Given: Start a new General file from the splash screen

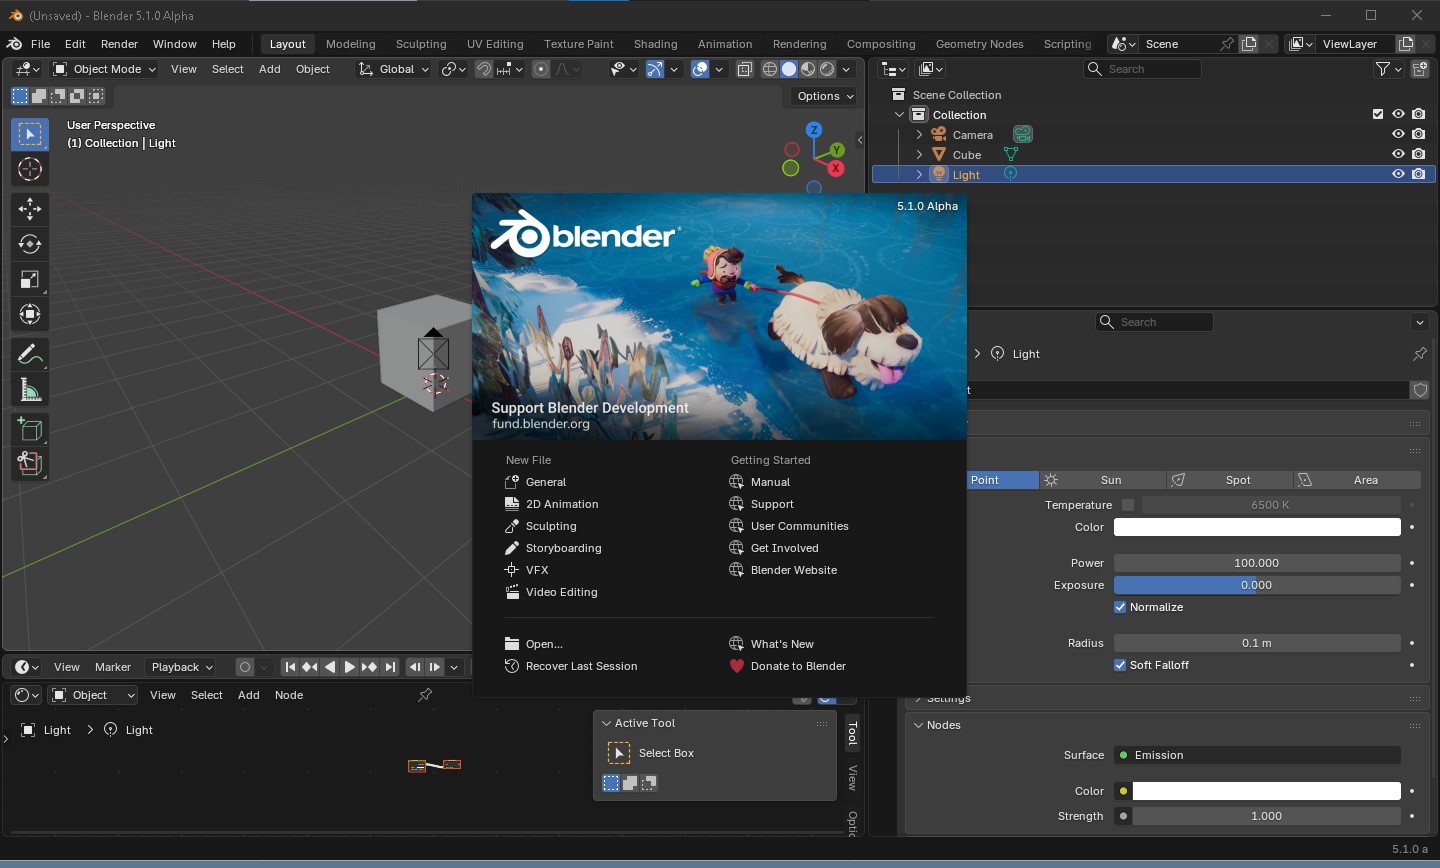Looking at the screenshot, I should pyautogui.click(x=546, y=482).
